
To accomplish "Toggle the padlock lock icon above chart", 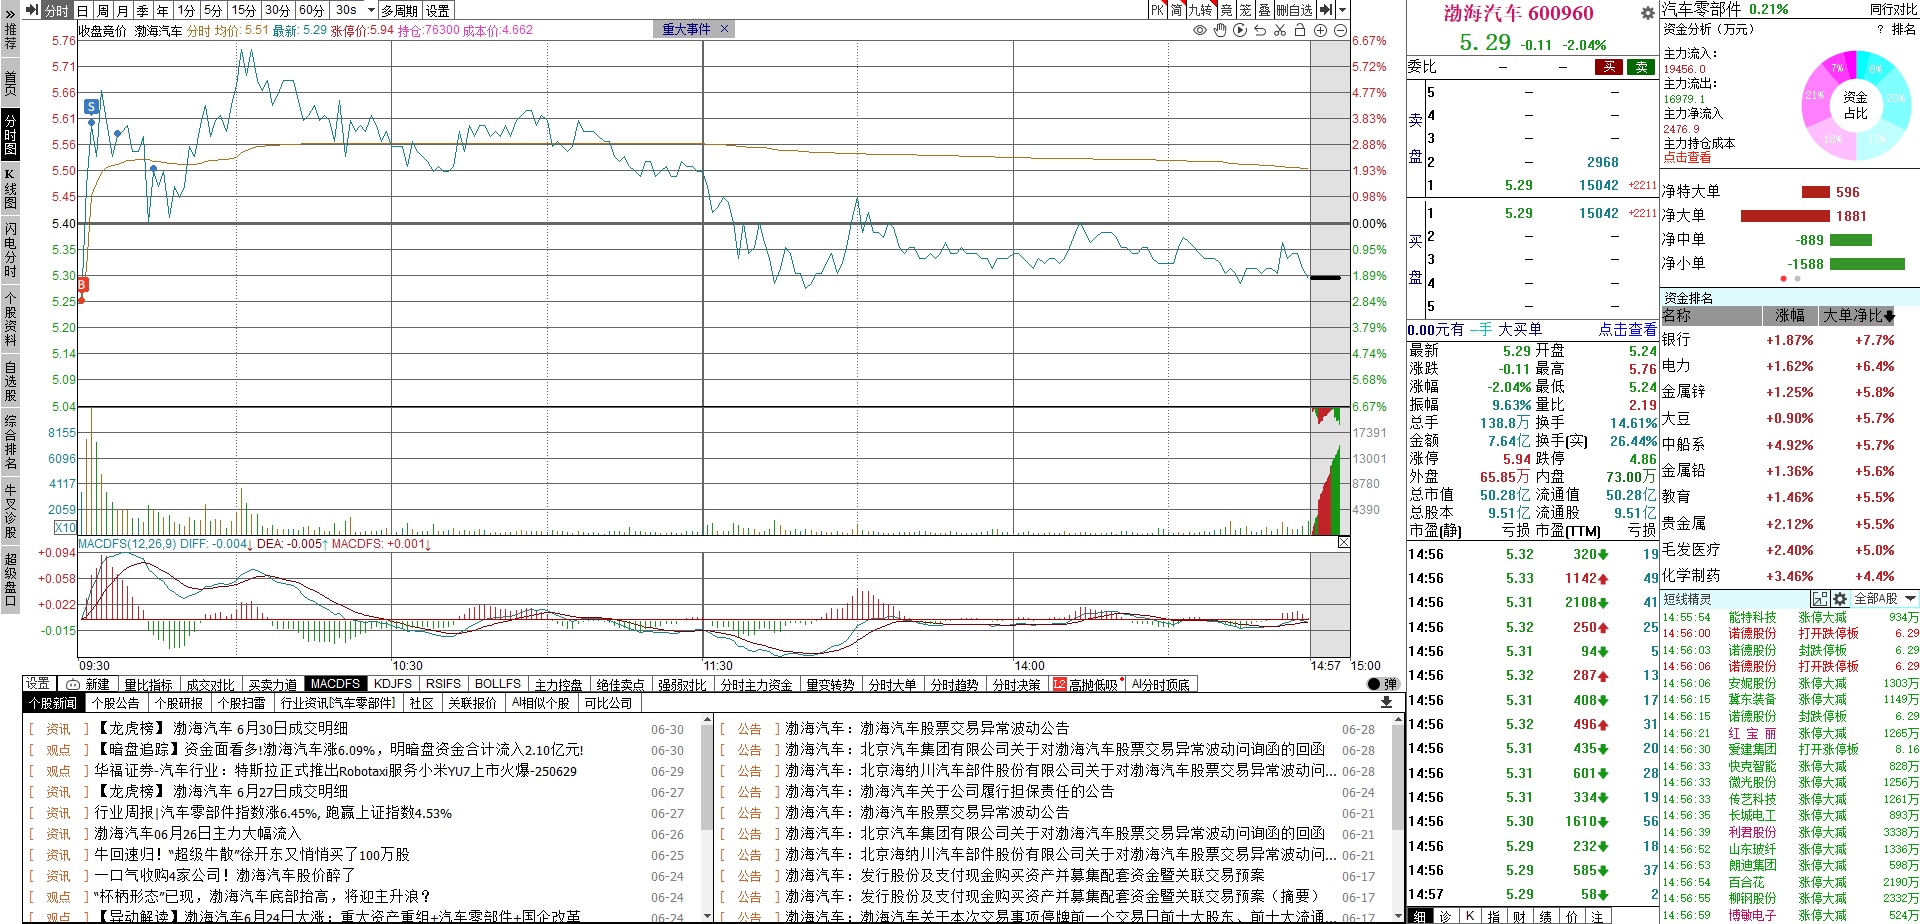I will tap(1300, 30).
